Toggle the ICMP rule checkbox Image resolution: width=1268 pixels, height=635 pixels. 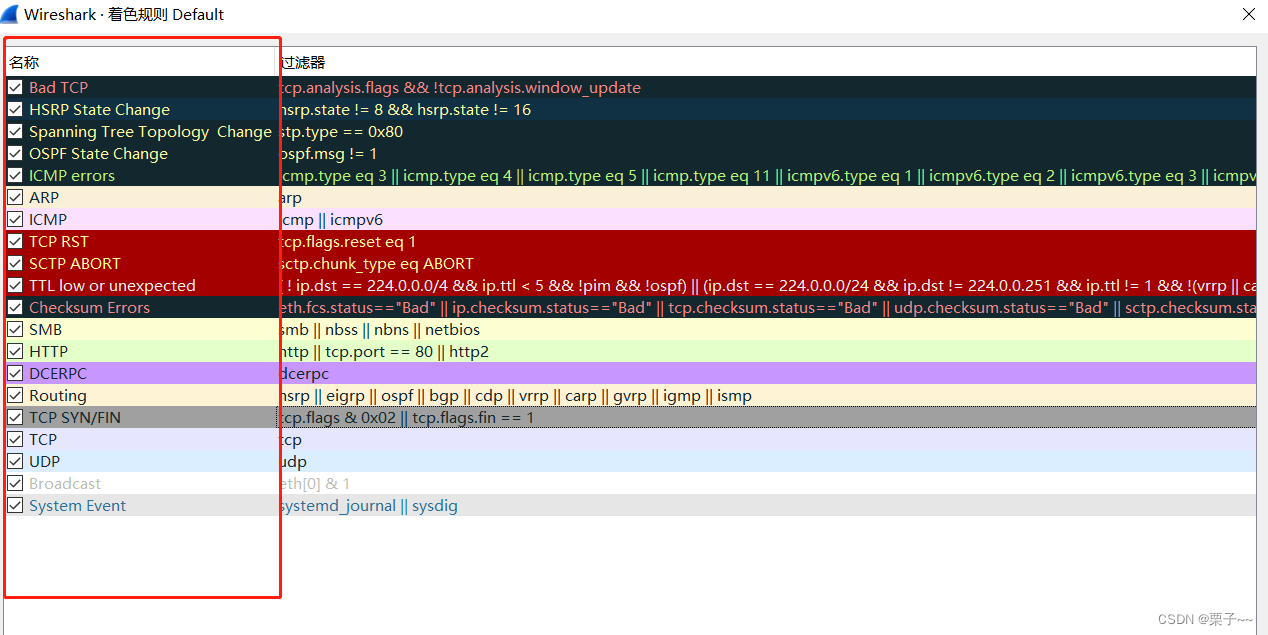(x=15, y=220)
